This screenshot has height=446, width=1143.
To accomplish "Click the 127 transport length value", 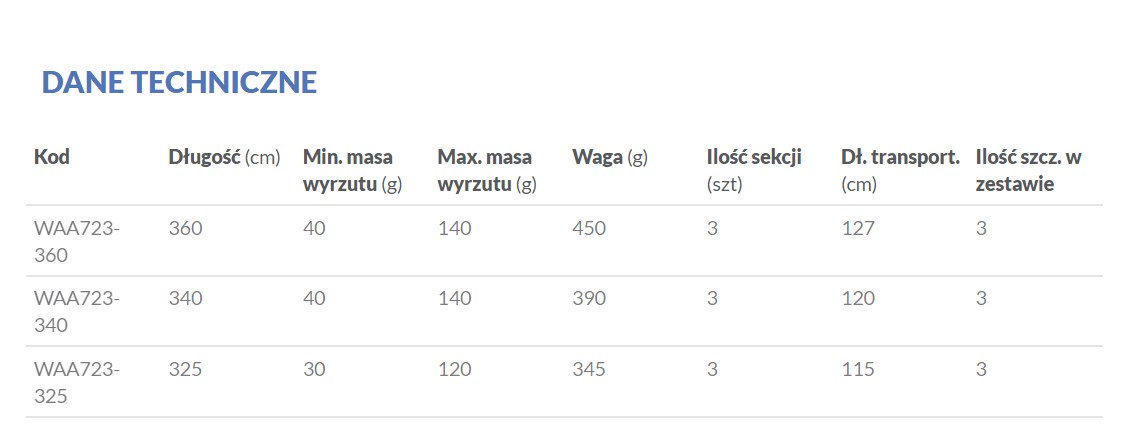I will (x=858, y=228).
